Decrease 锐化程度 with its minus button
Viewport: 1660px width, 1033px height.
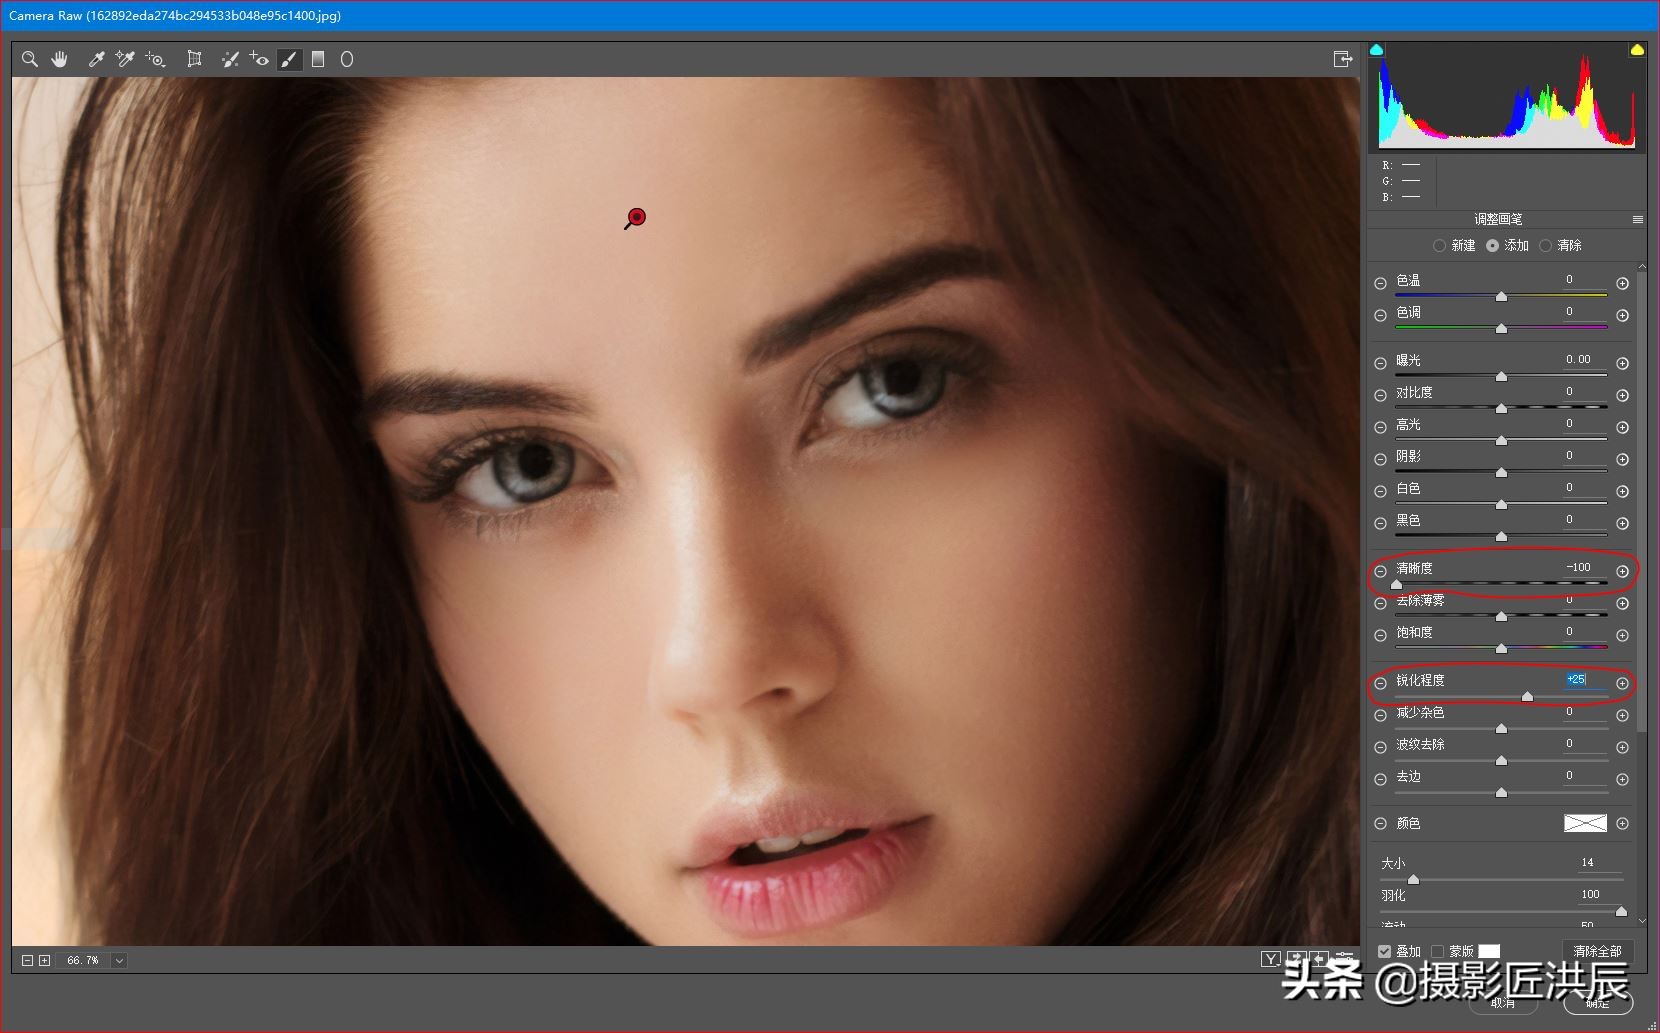1380,683
